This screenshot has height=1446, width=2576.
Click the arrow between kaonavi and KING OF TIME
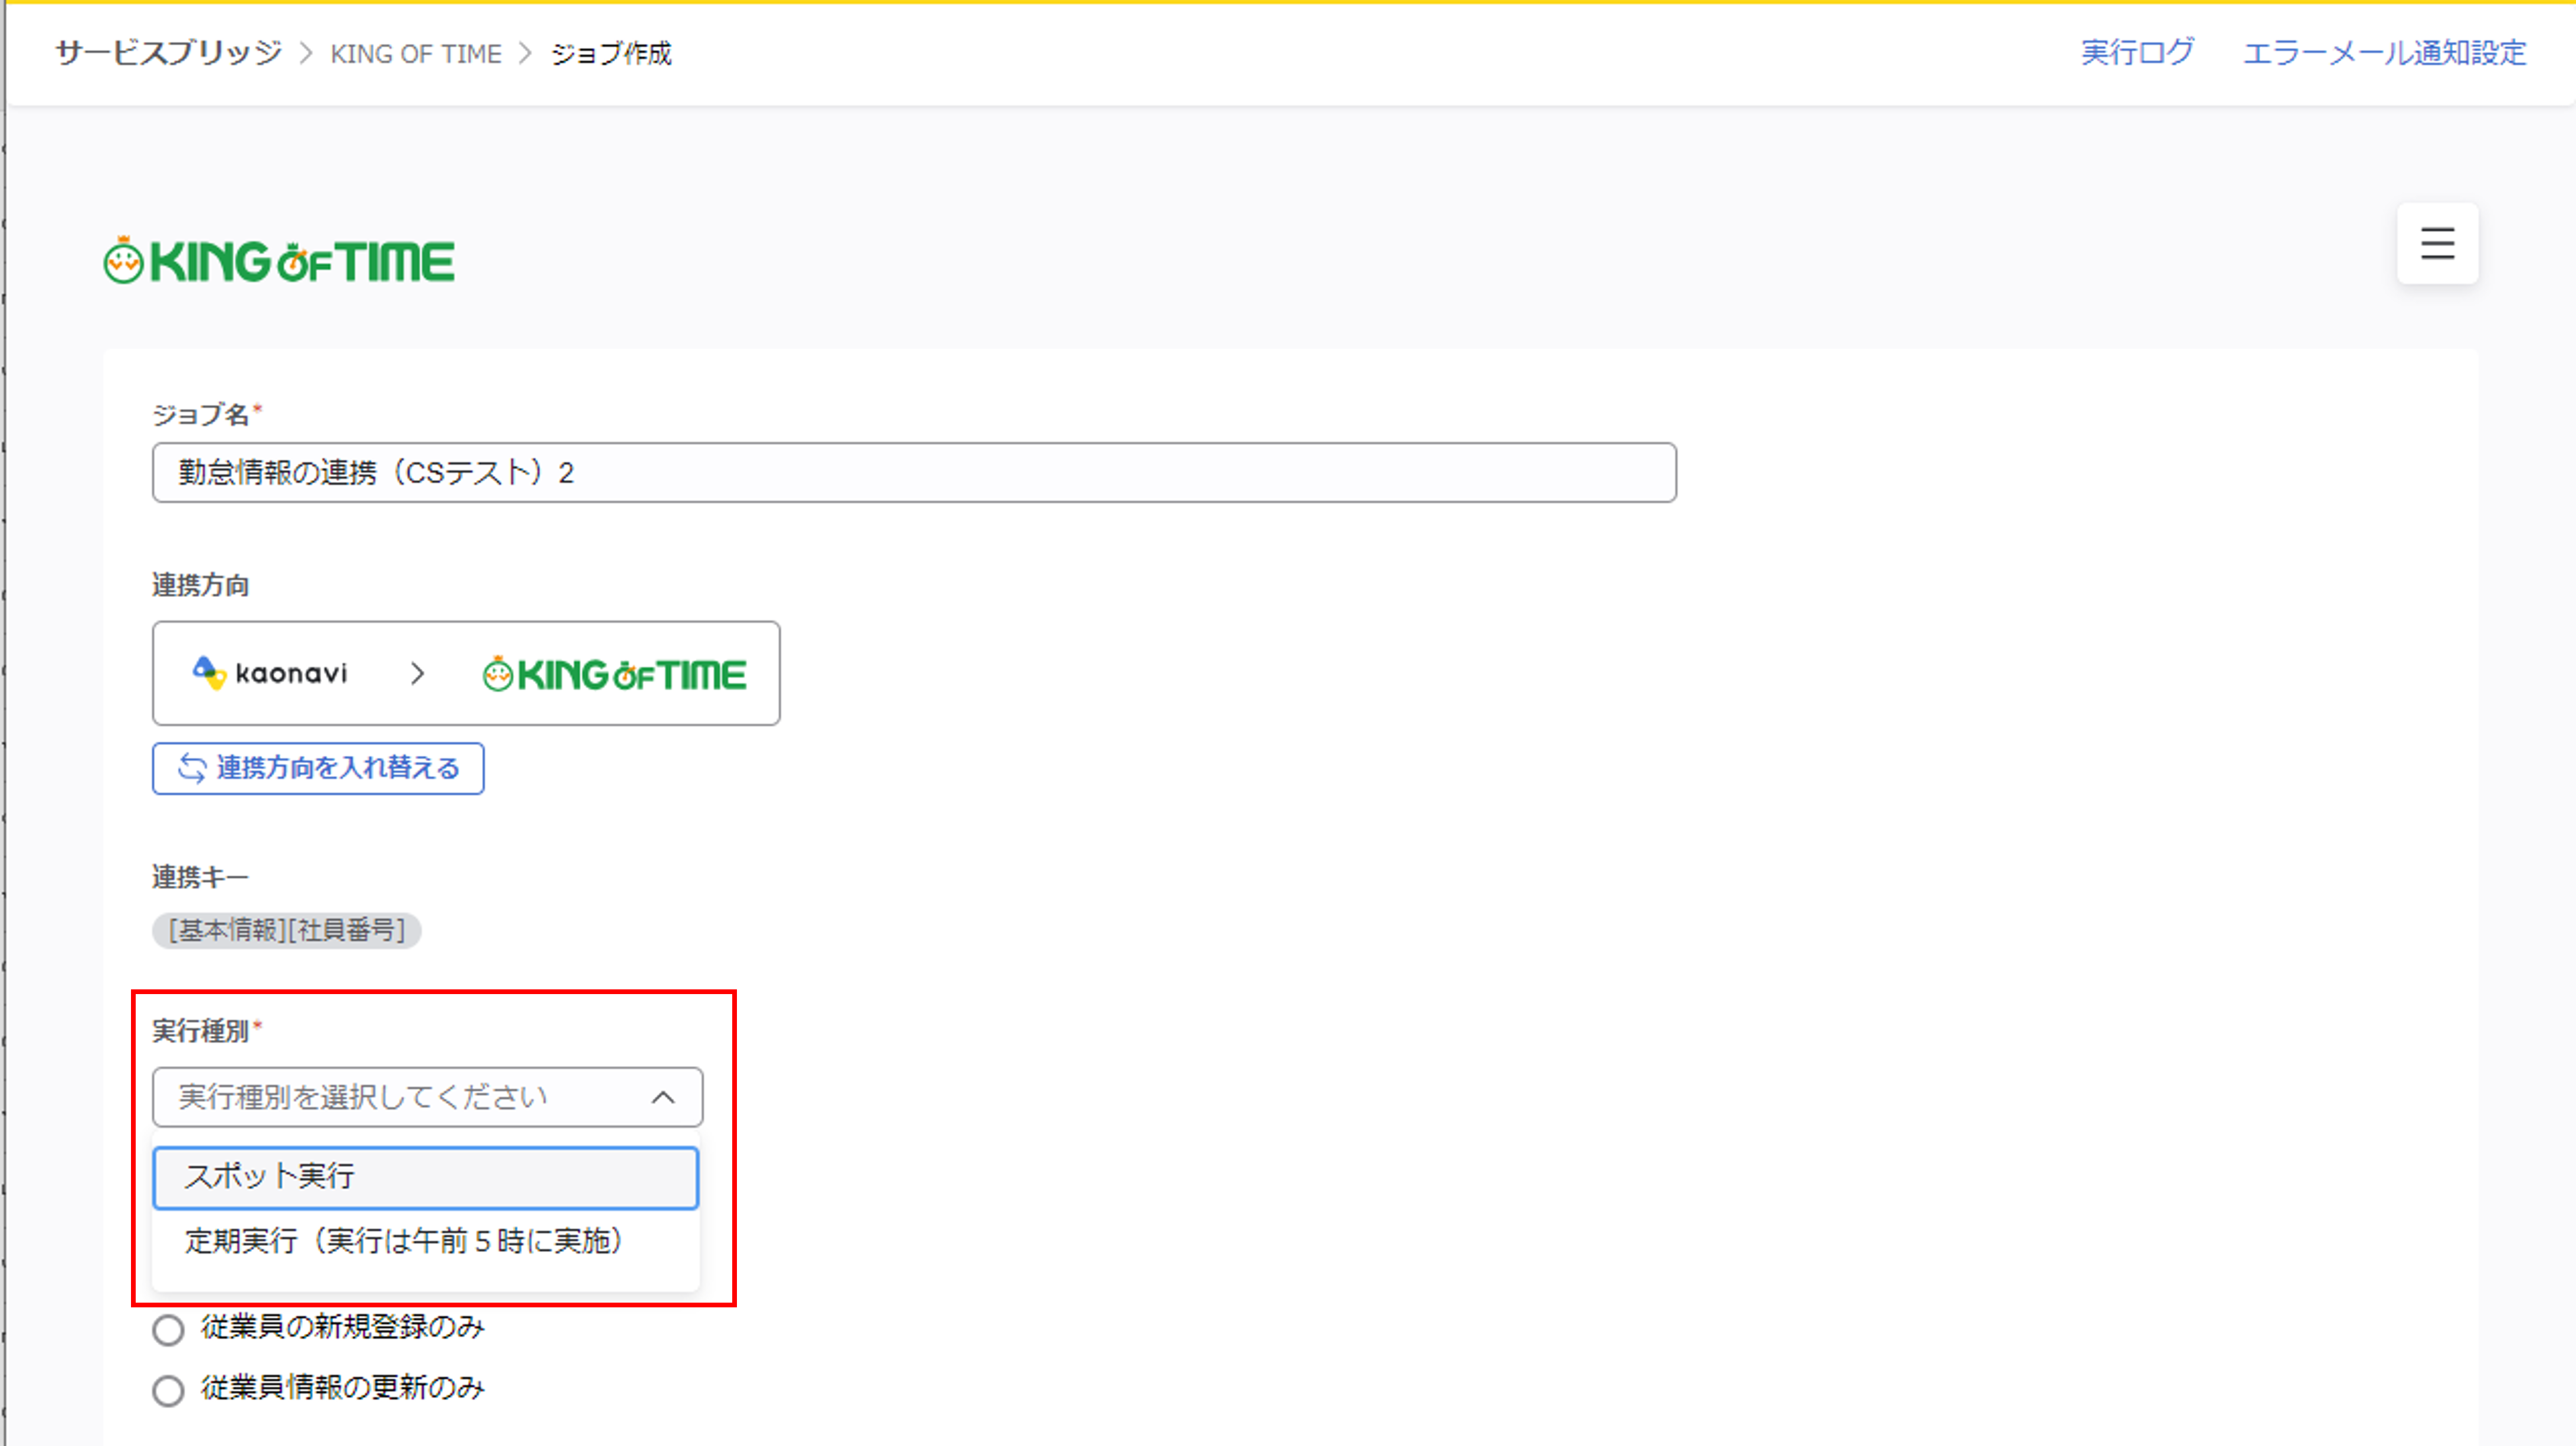[x=417, y=674]
